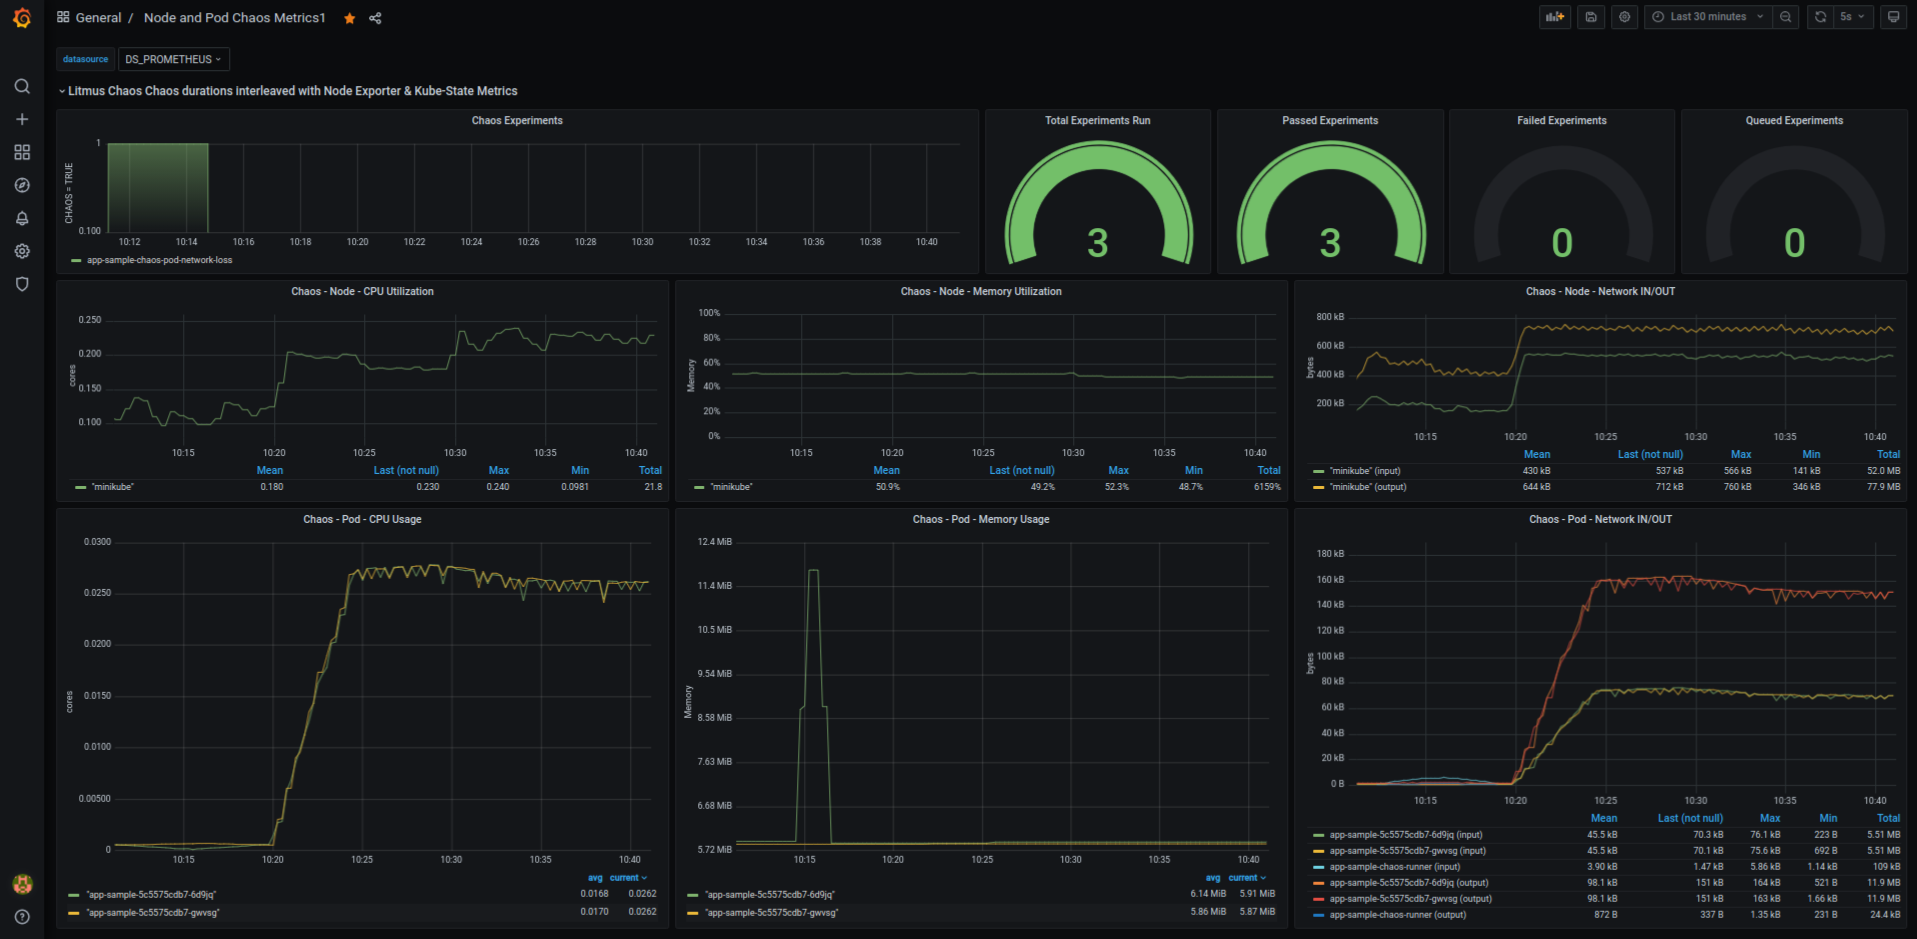Open the Configuration gear in sidebar
Screen dimensions: 1917x939
click(22, 251)
